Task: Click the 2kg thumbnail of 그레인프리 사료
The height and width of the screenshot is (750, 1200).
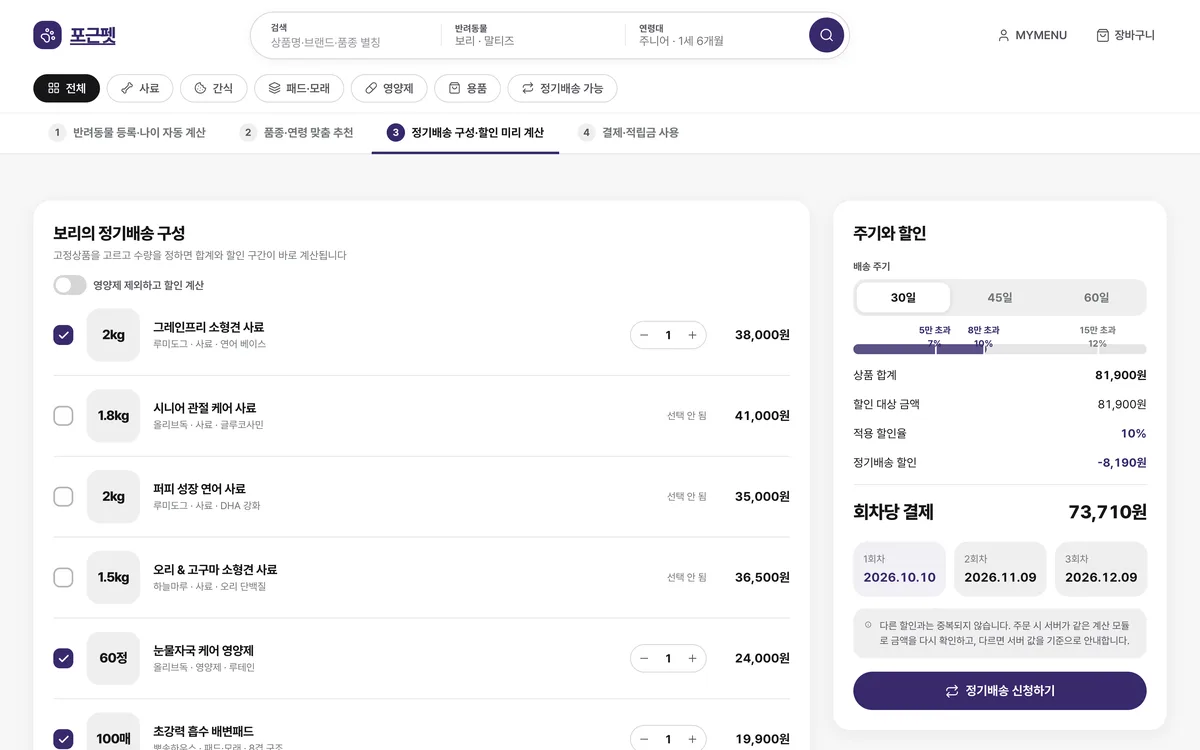Action: (113, 335)
